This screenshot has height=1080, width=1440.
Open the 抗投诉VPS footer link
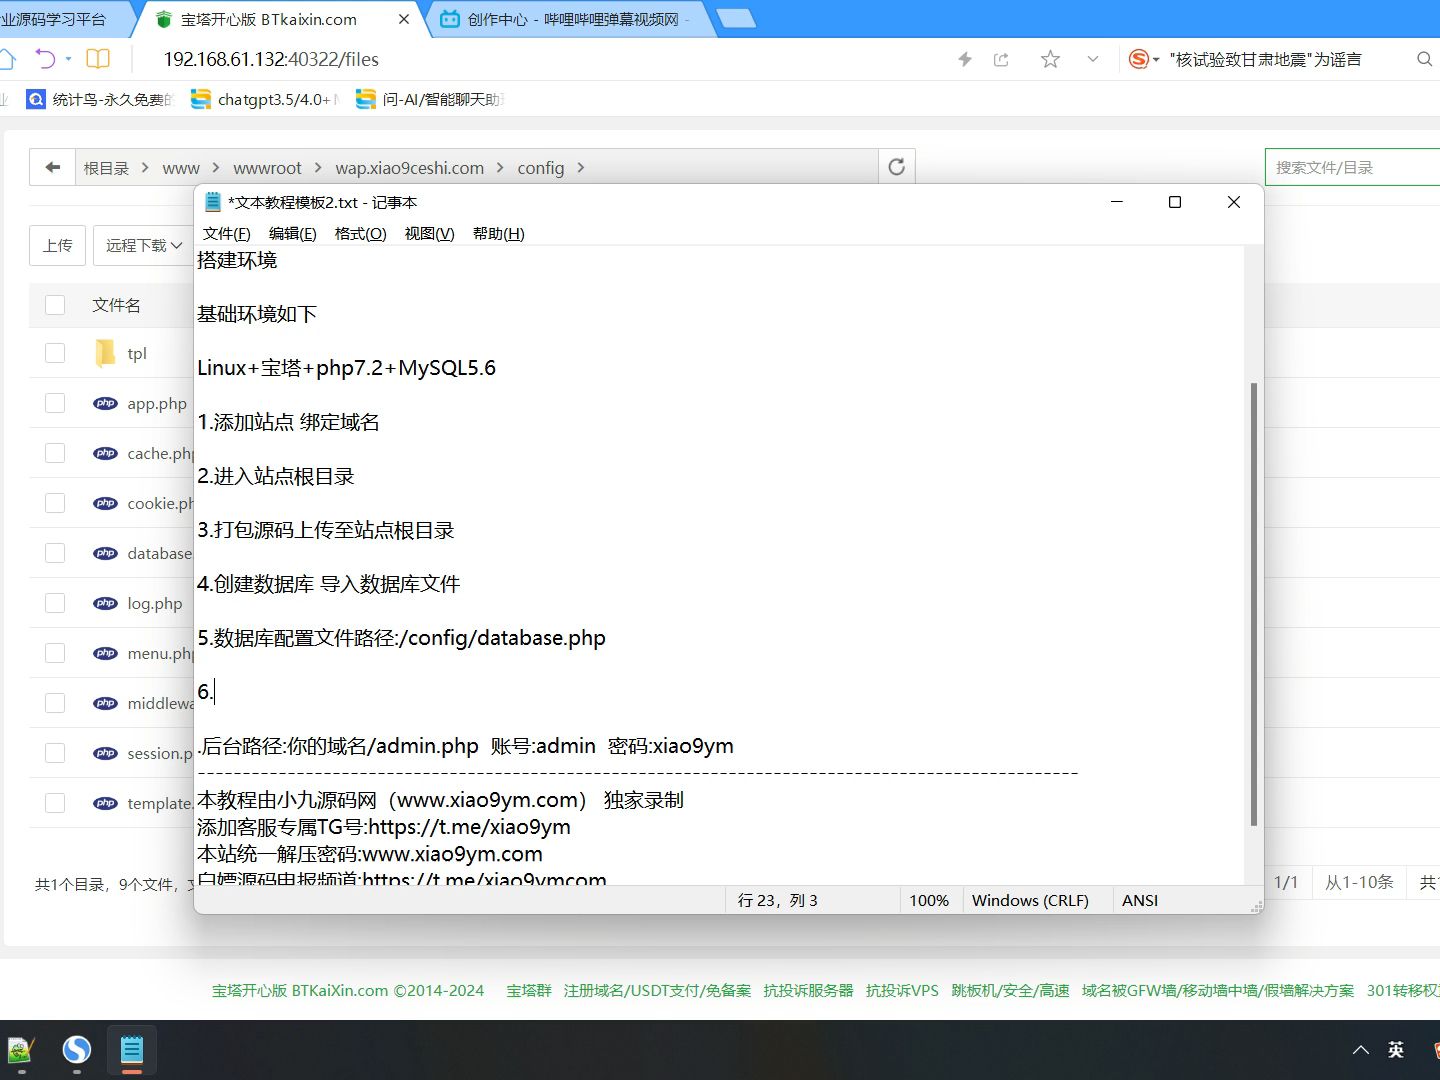tap(902, 990)
